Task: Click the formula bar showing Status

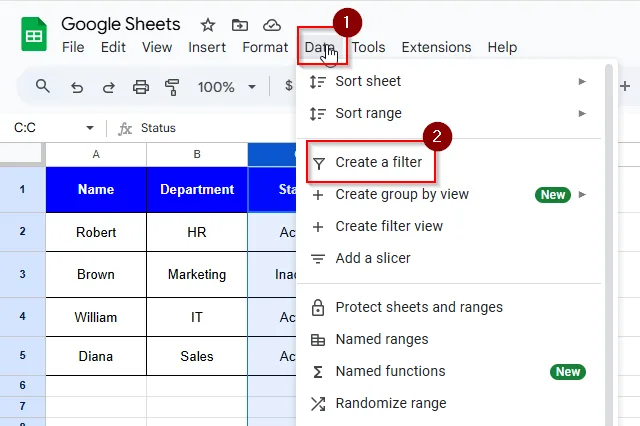Action: click(x=158, y=128)
